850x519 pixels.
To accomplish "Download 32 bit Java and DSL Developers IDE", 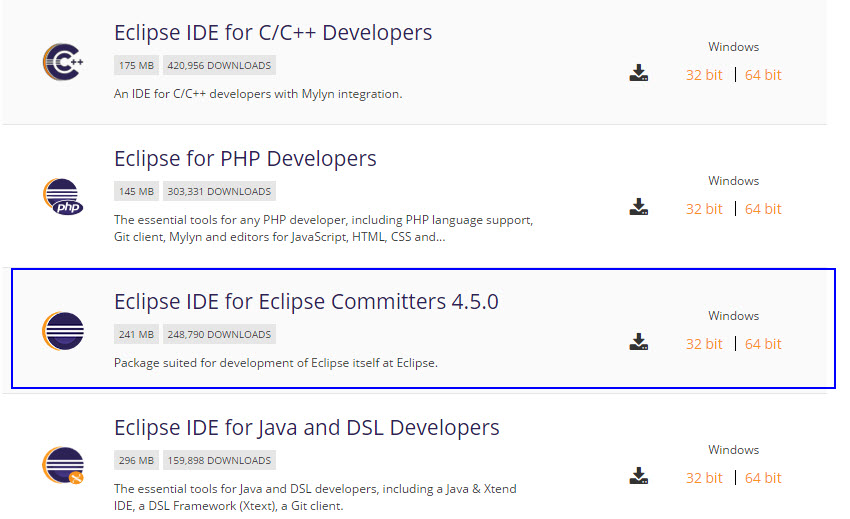I will pyautogui.click(x=703, y=478).
